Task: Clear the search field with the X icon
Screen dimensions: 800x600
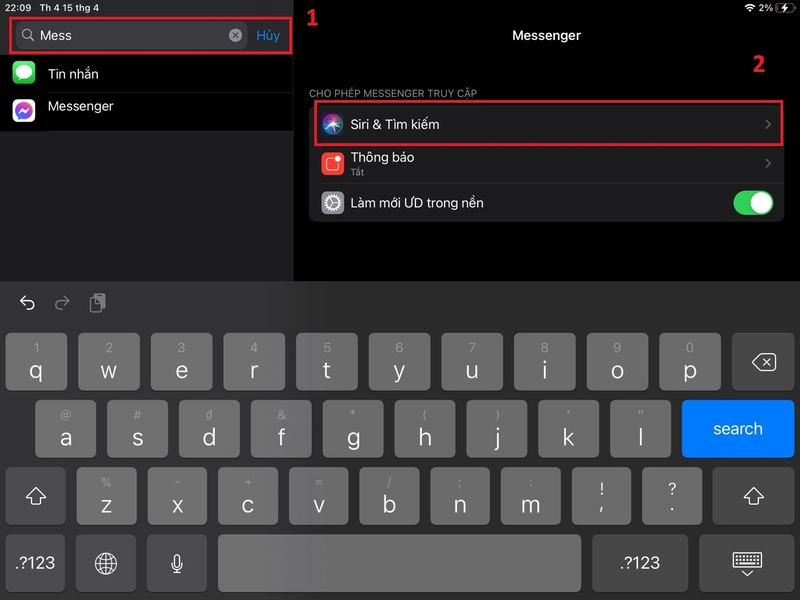Action: click(x=235, y=35)
